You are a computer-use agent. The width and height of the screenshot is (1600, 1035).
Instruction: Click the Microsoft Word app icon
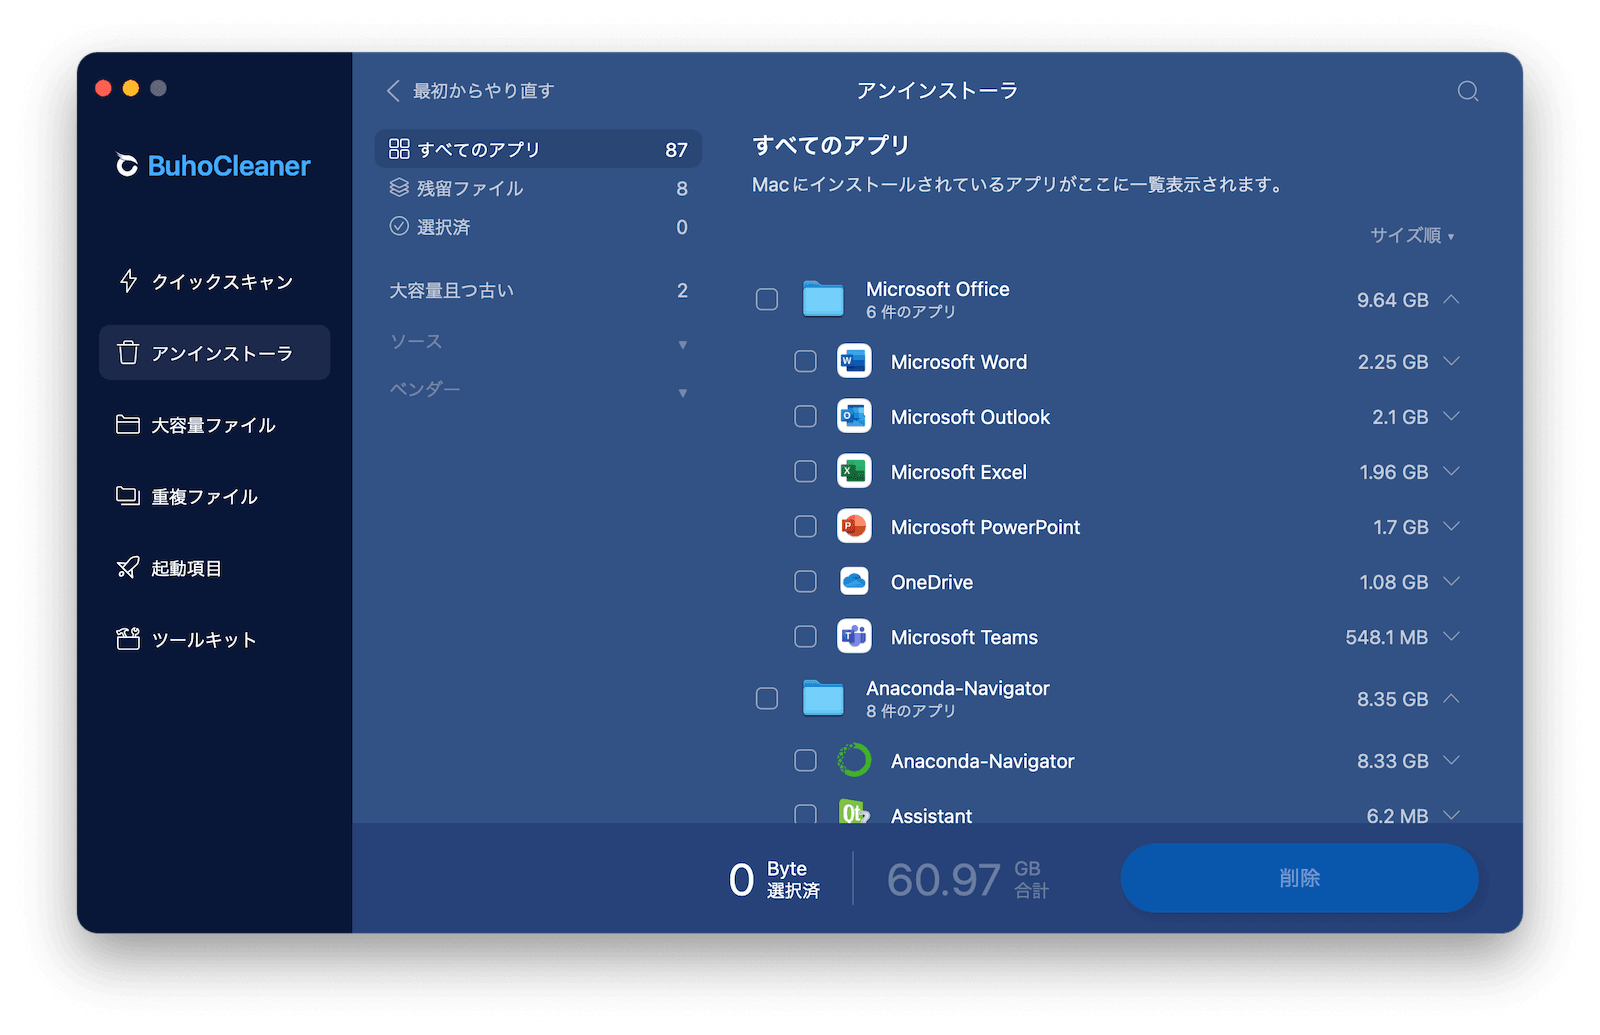click(x=854, y=361)
